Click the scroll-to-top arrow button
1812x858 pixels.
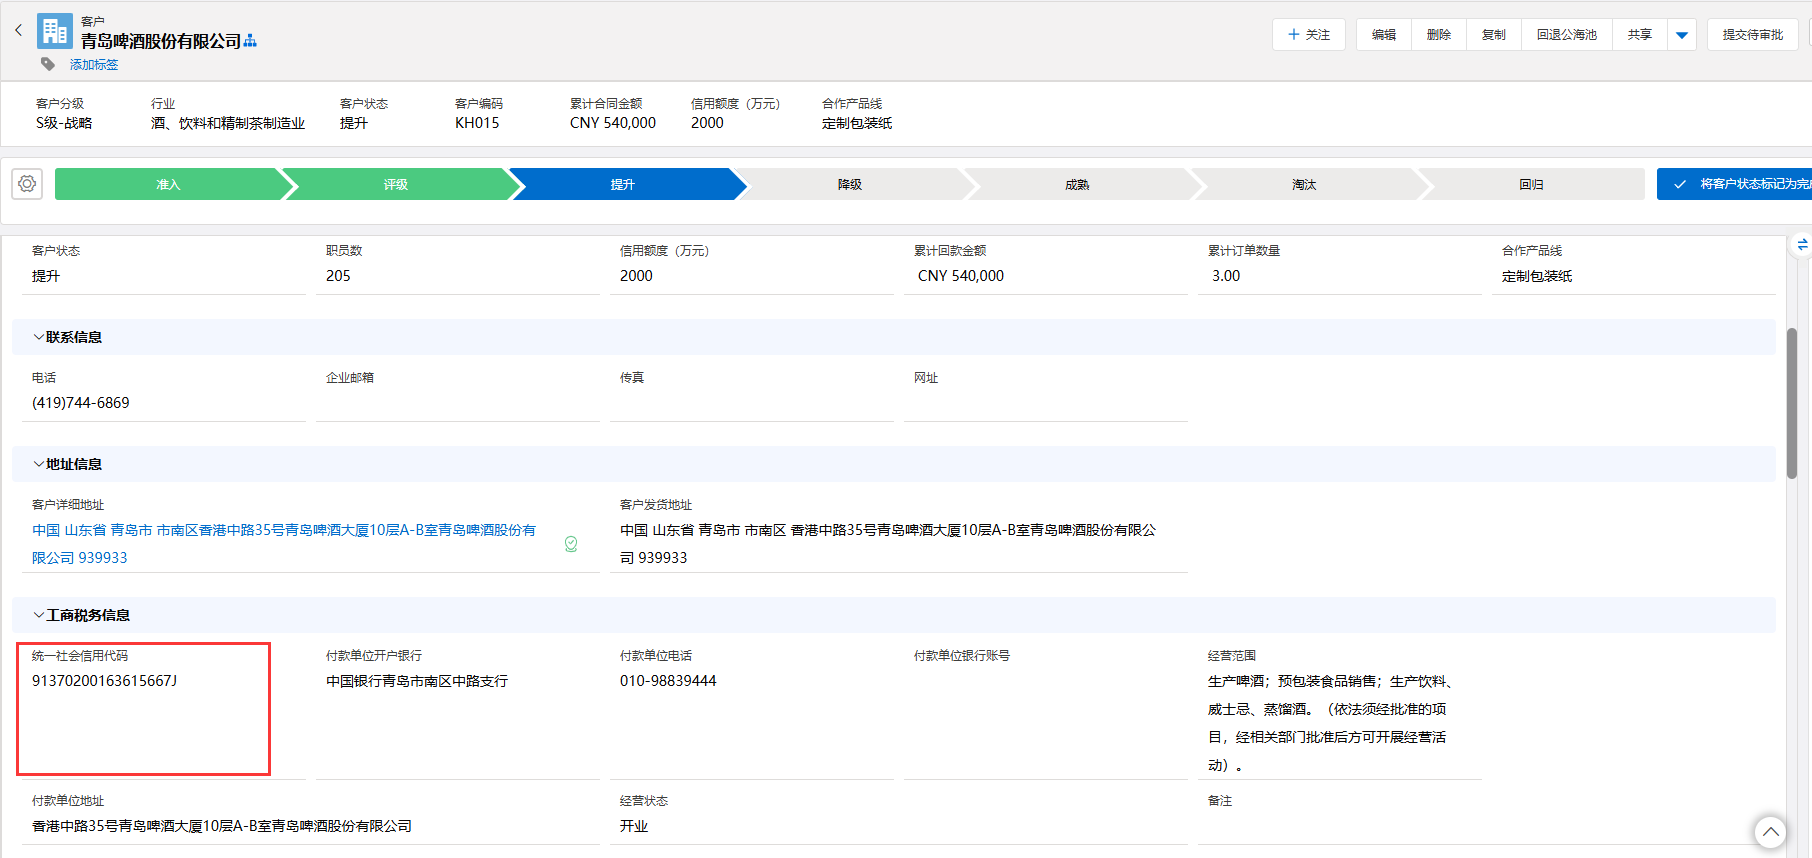[x=1770, y=832]
